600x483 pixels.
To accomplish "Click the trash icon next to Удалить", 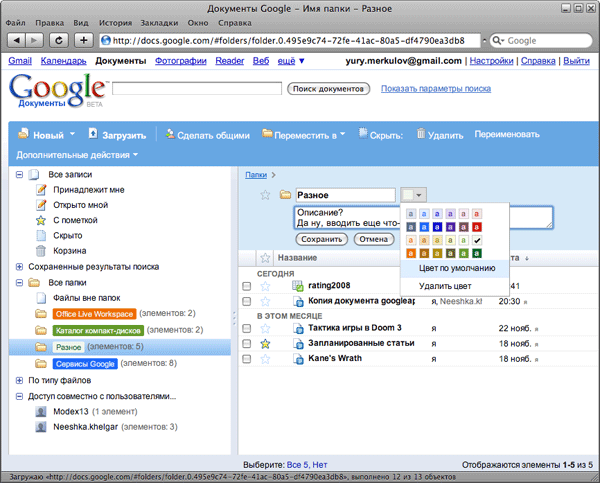I will point(421,133).
